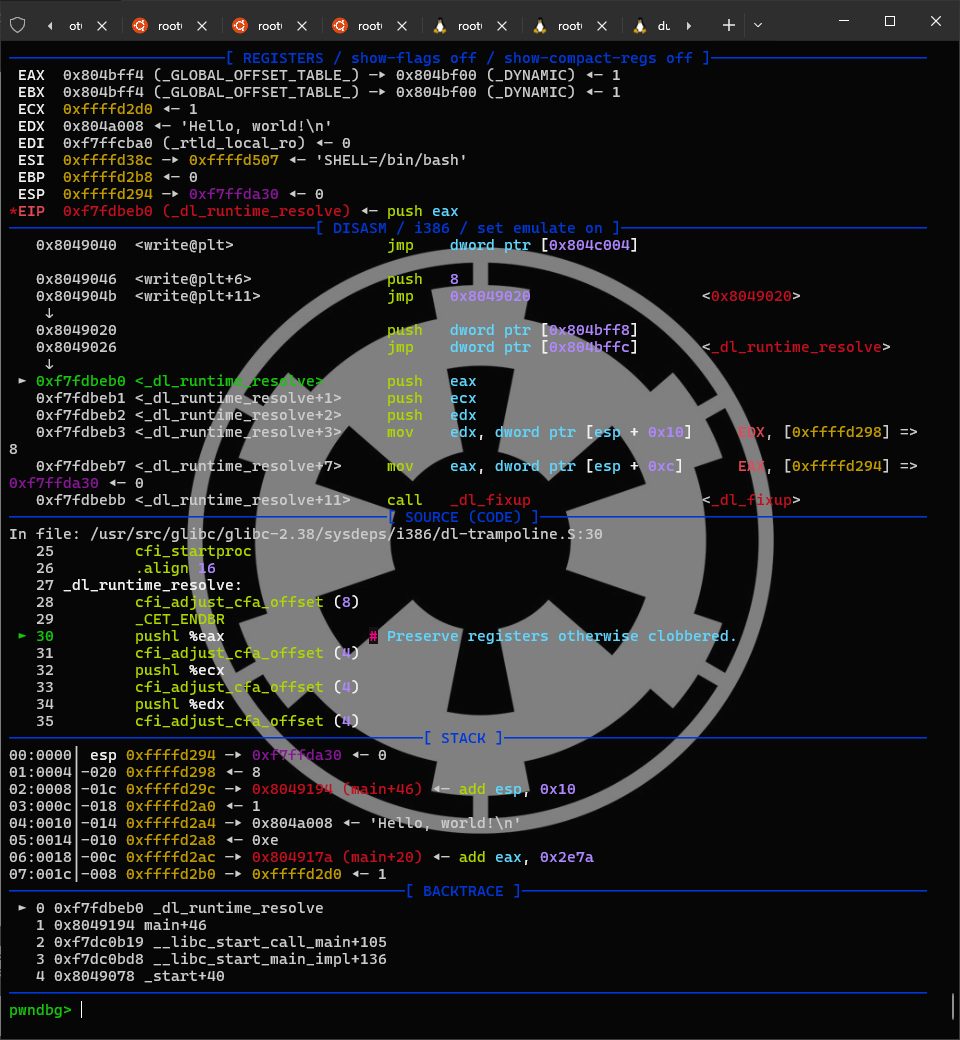The width and height of the screenshot is (960, 1040).
Task: Click backtrace frame 4 _start+40
Action: (x=130, y=976)
